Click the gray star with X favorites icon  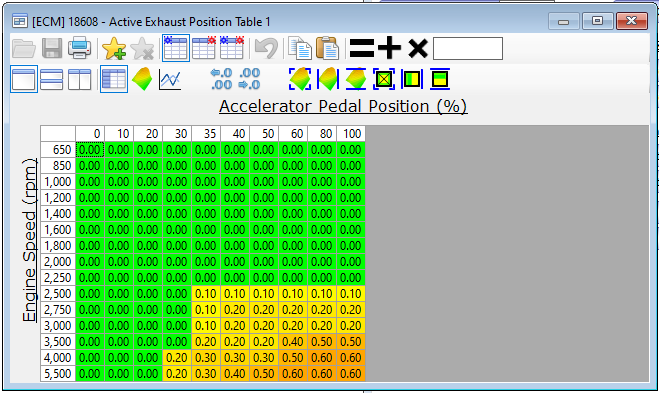pos(142,48)
